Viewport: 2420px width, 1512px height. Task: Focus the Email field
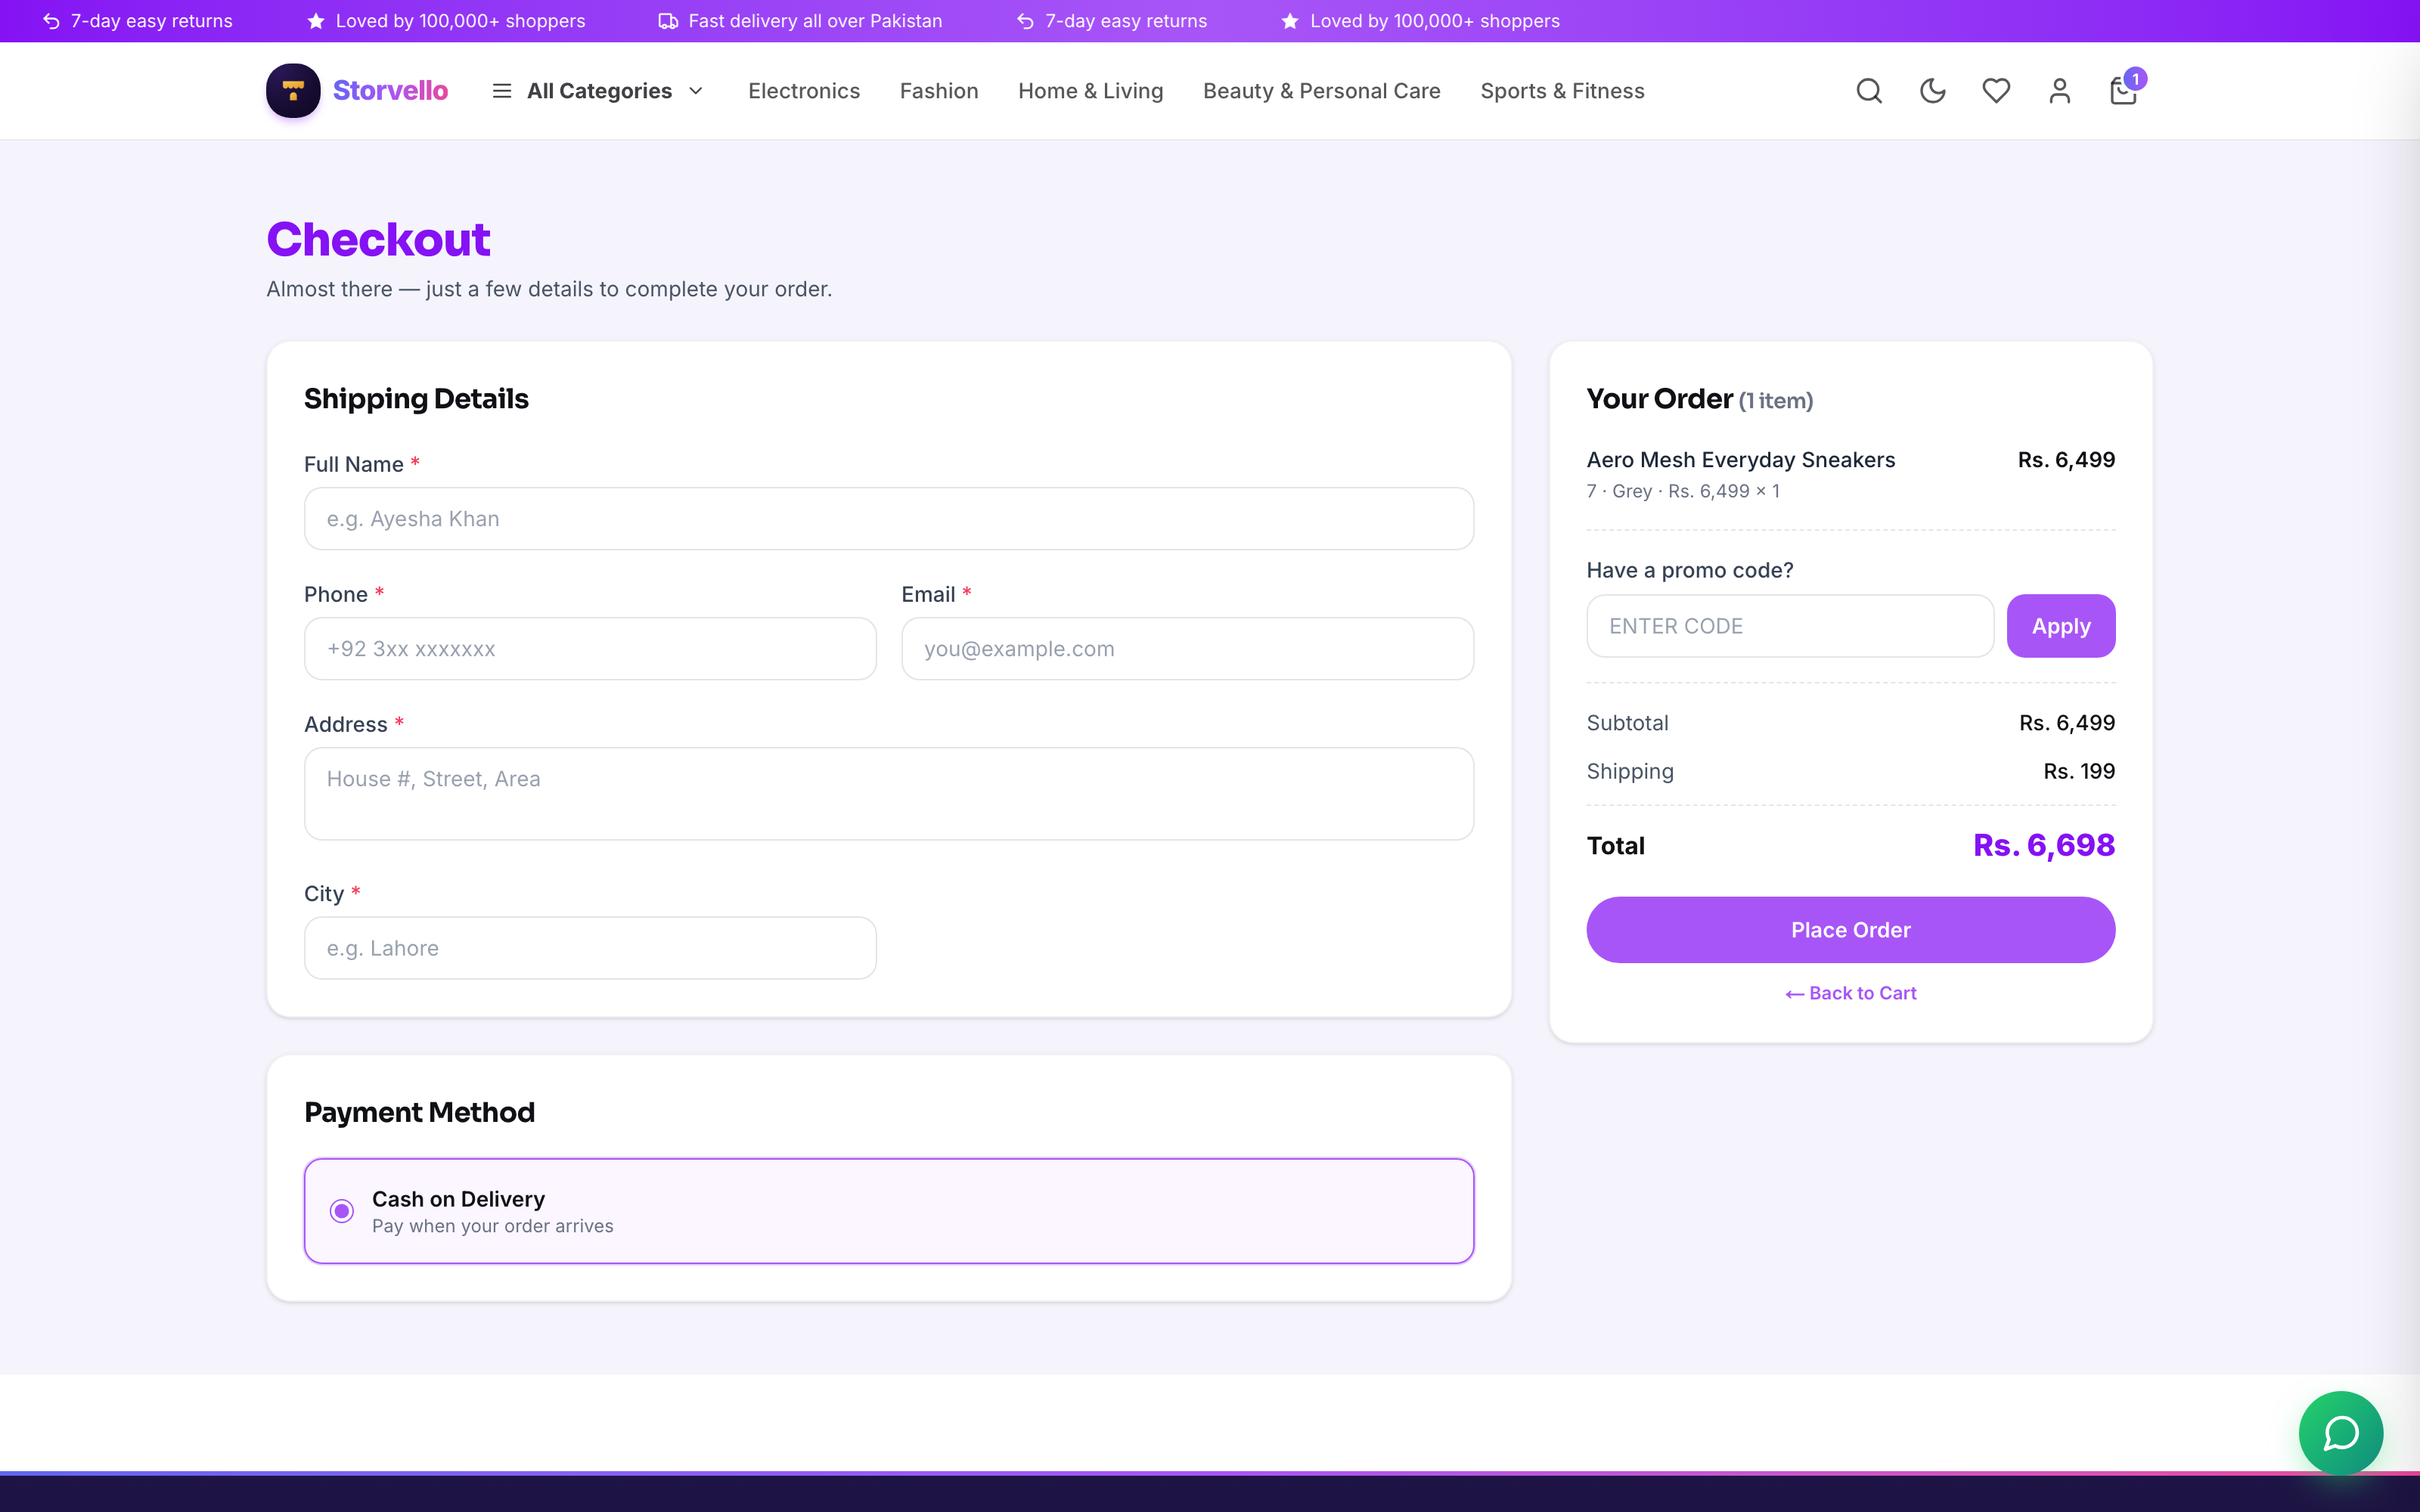[x=1187, y=649]
